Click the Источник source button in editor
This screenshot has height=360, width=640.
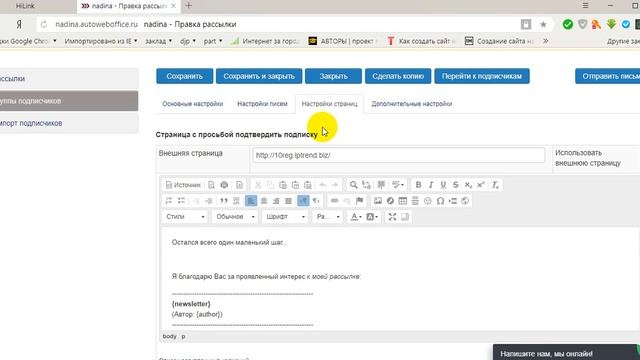tap(183, 185)
